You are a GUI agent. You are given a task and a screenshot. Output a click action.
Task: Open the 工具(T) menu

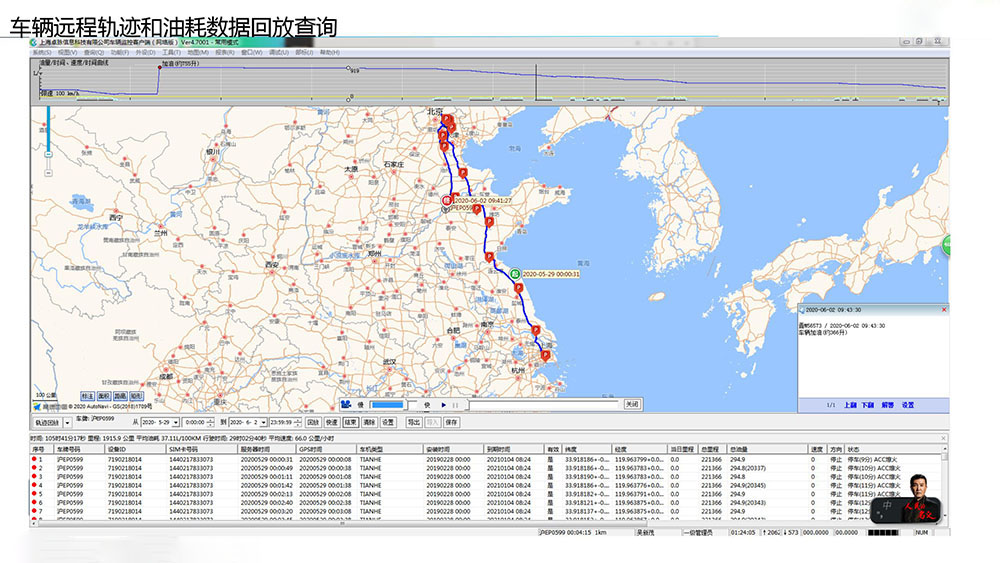tap(171, 52)
